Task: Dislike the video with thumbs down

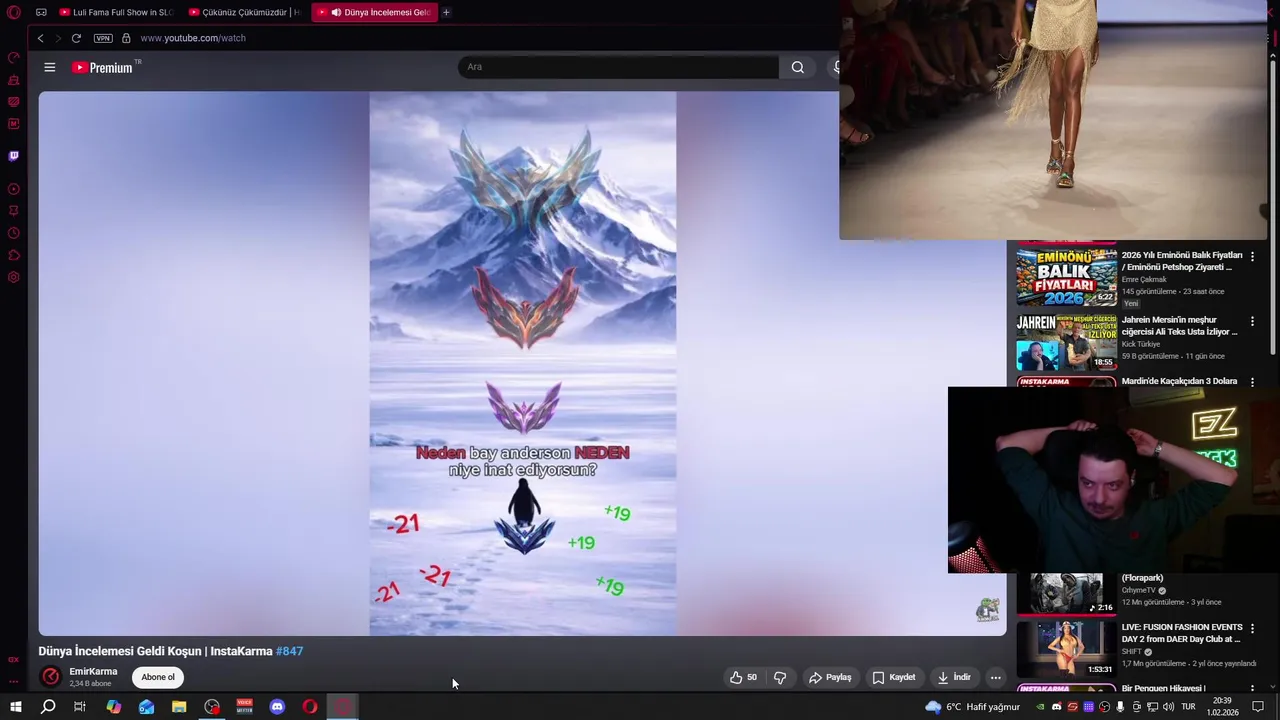Action: coord(780,677)
